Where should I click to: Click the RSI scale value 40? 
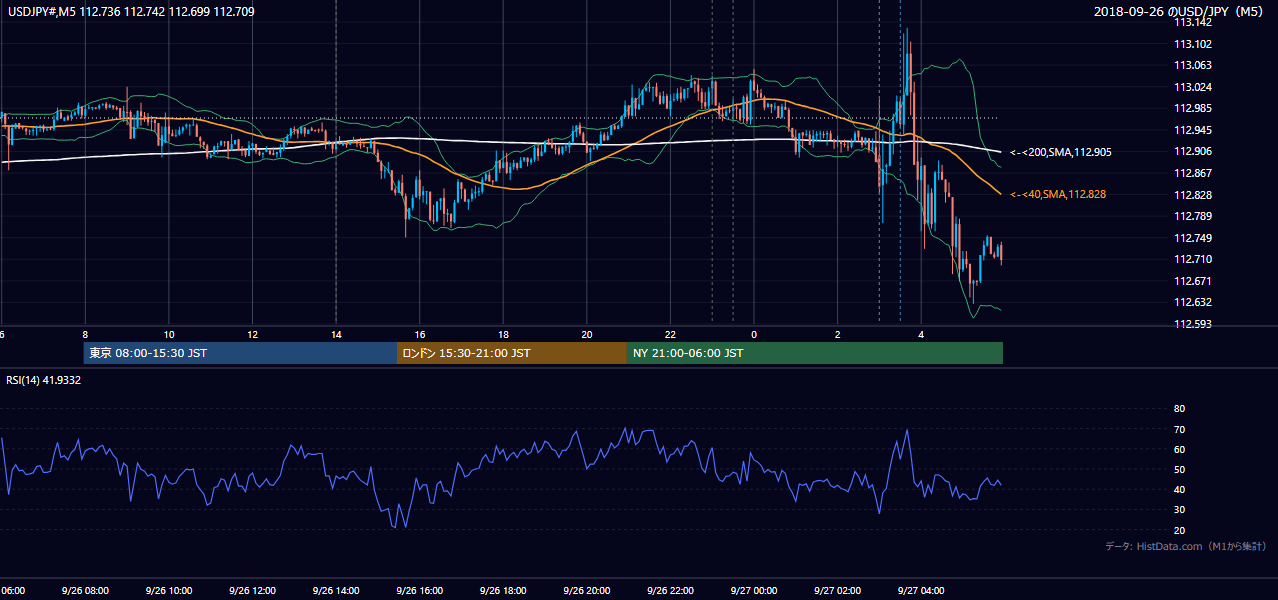coord(1179,489)
